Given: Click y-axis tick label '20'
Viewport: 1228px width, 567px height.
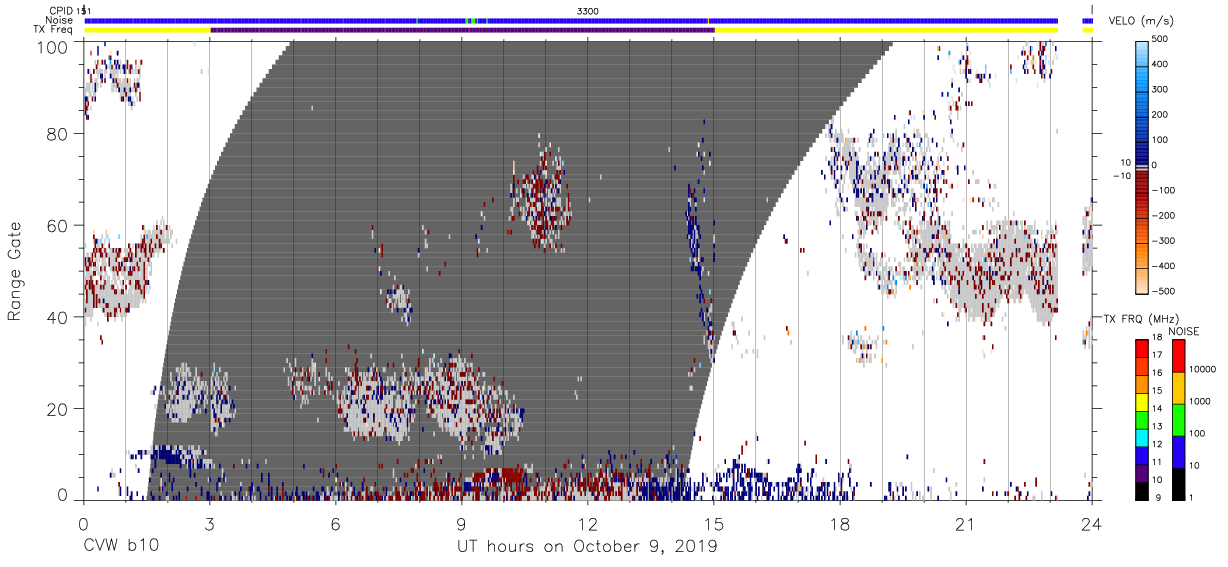Looking at the screenshot, I should pos(56,408).
